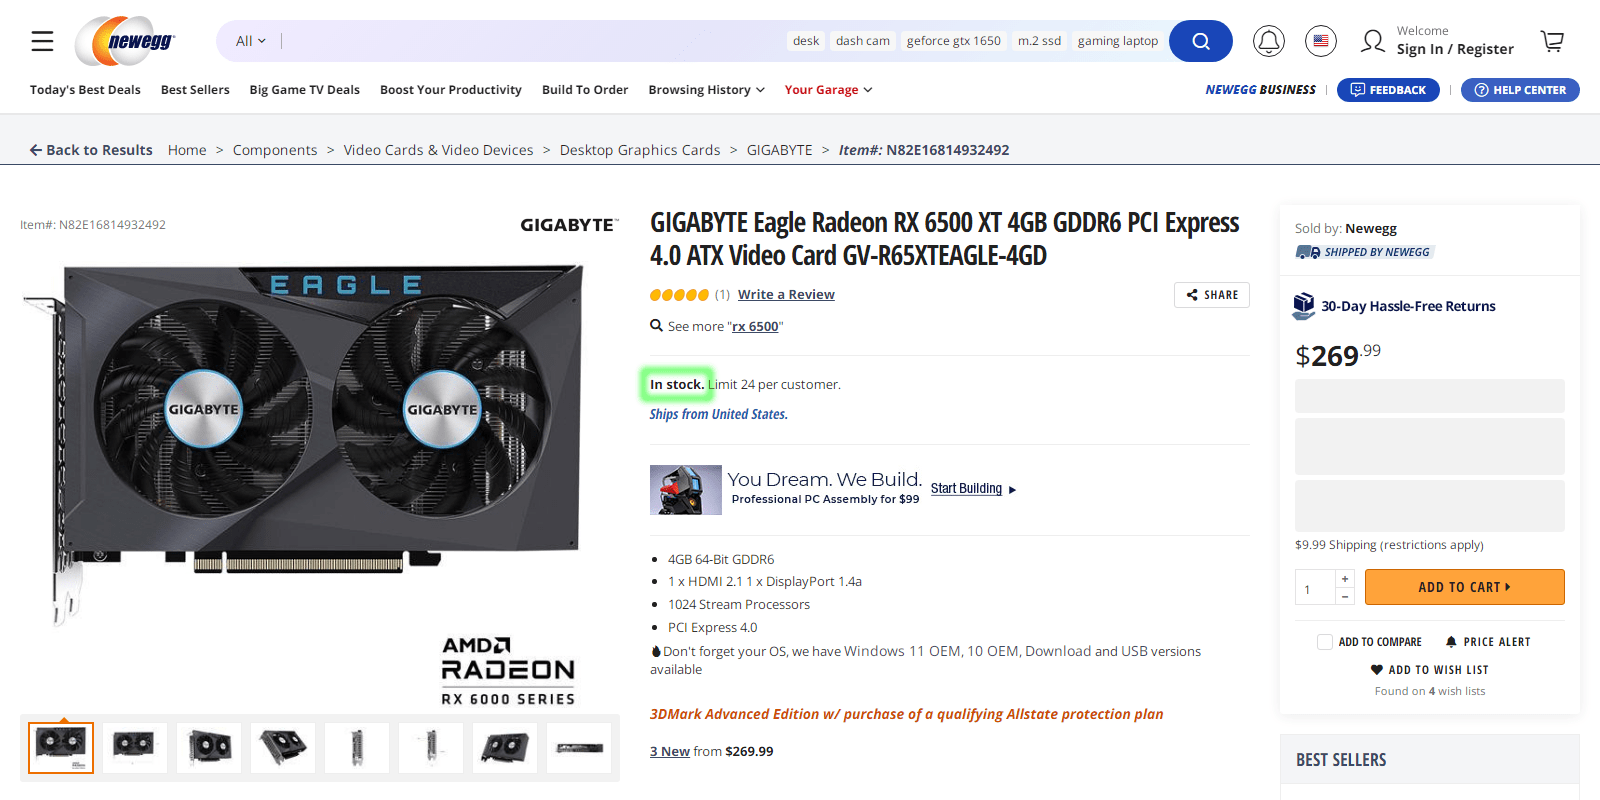The width and height of the screenshot is (1600, 800).
Task: Increase quantity with the plus stepper
Action: pos(1345,579)
